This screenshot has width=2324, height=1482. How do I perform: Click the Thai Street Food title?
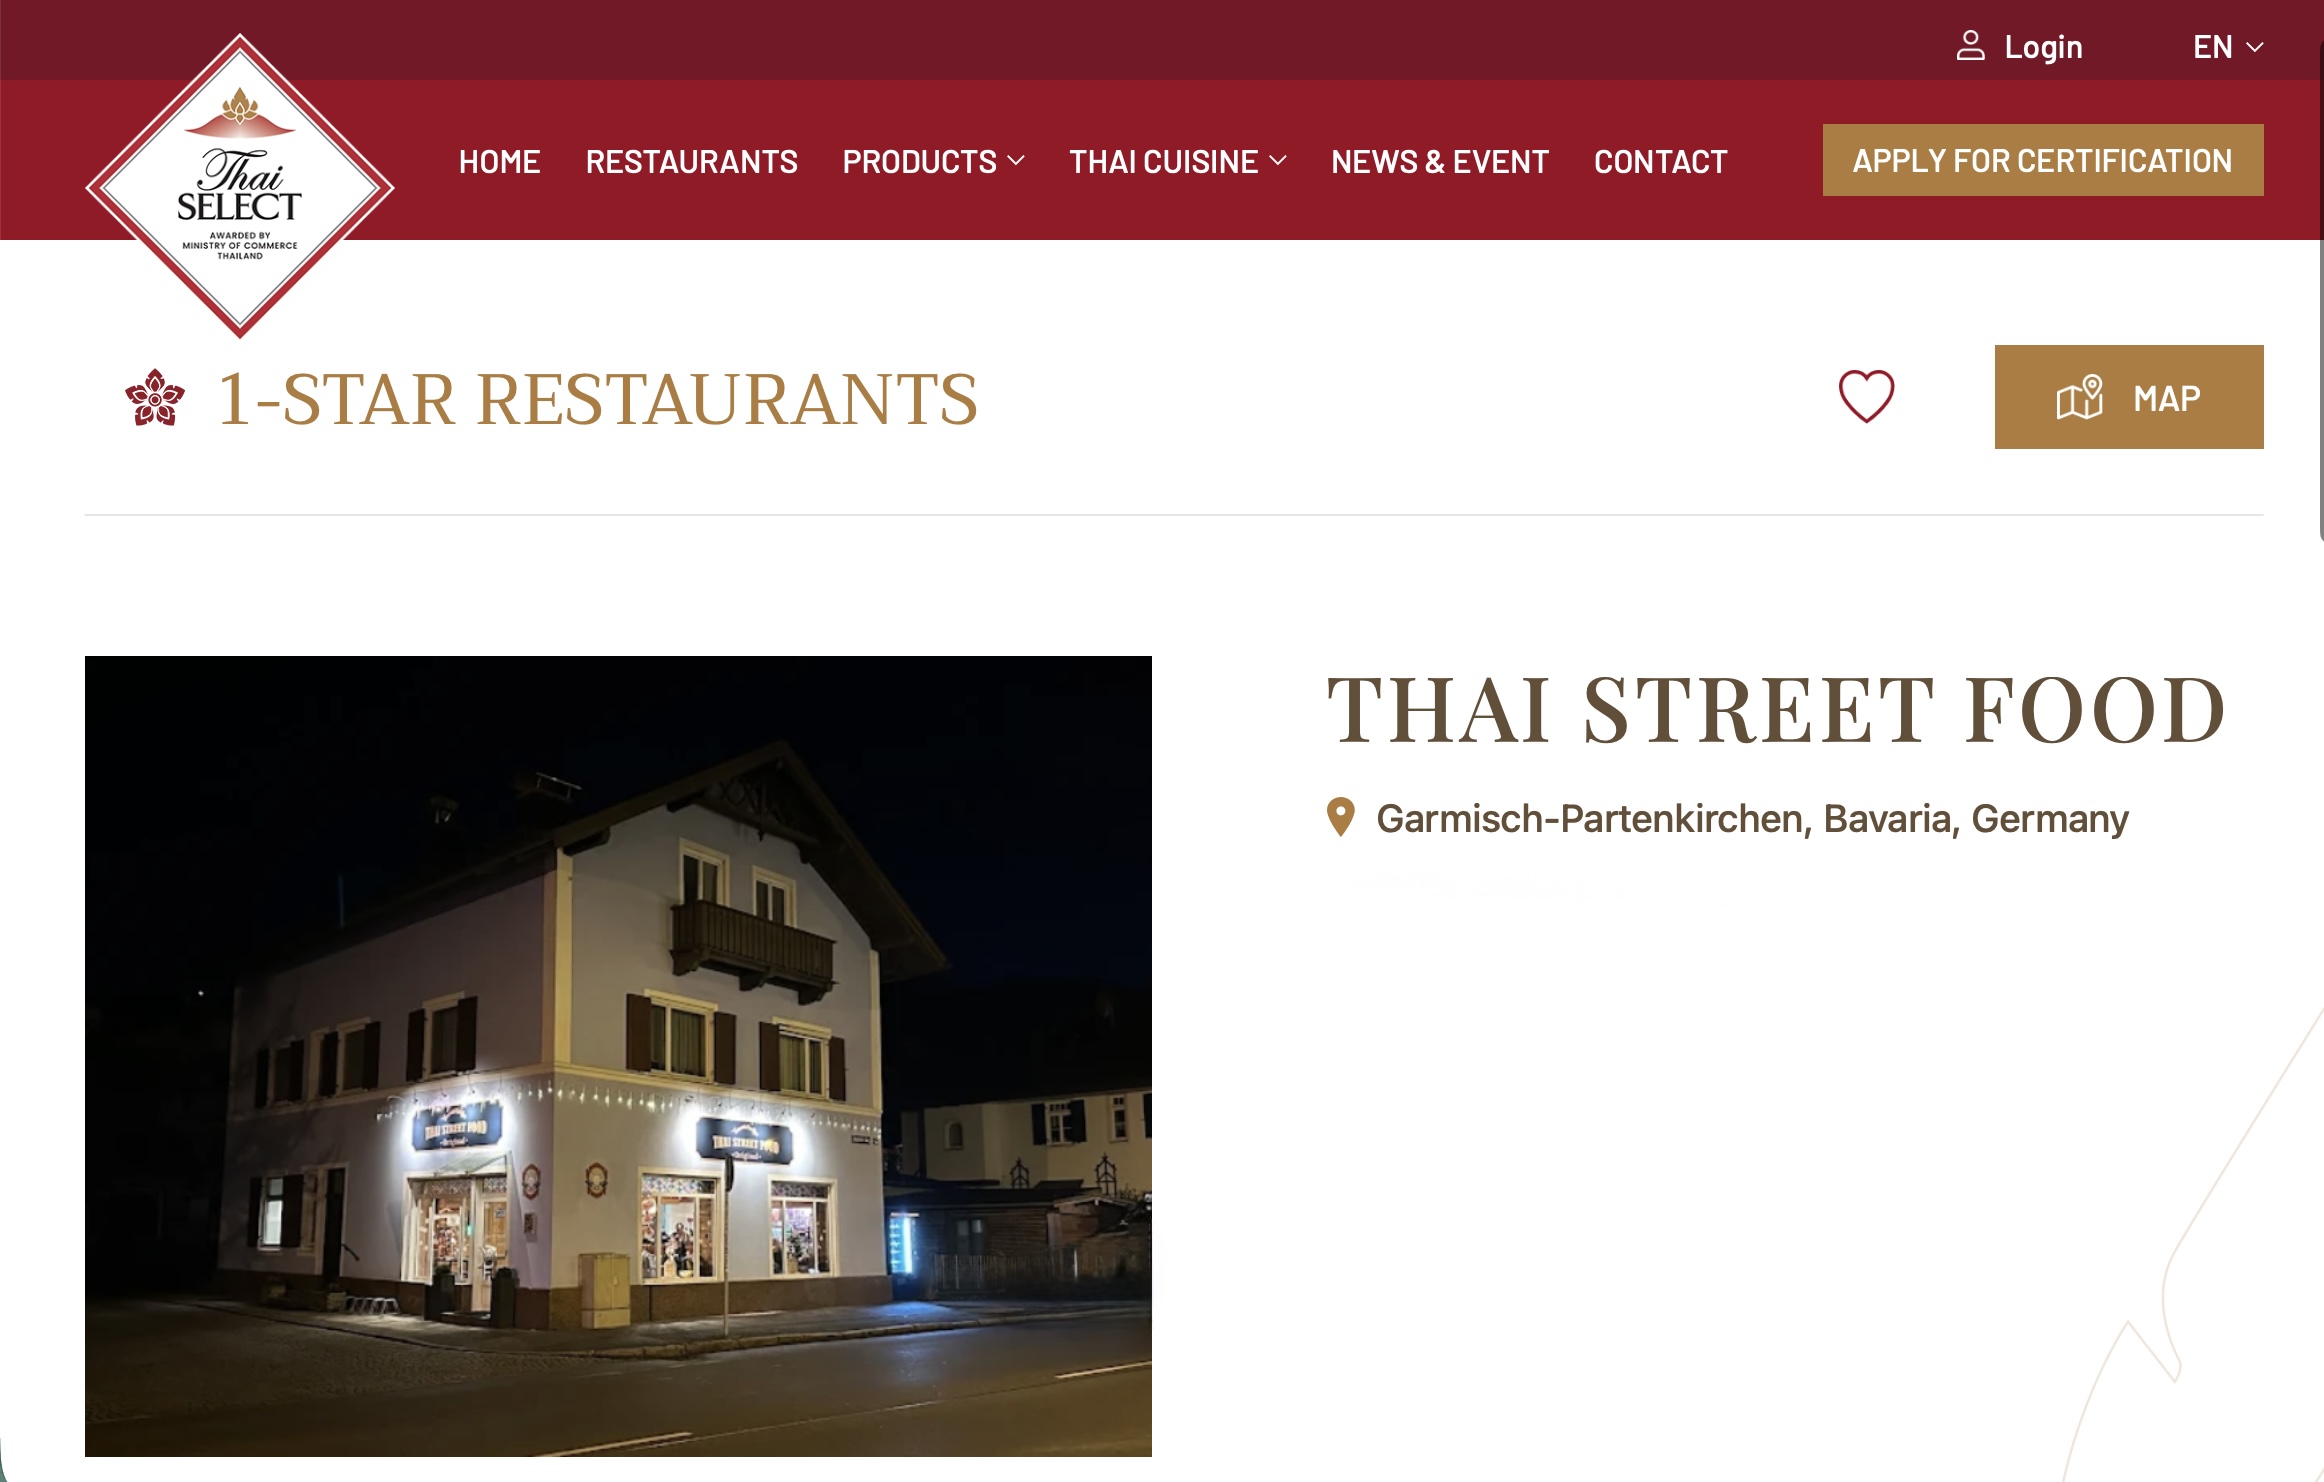(1776, 710)
